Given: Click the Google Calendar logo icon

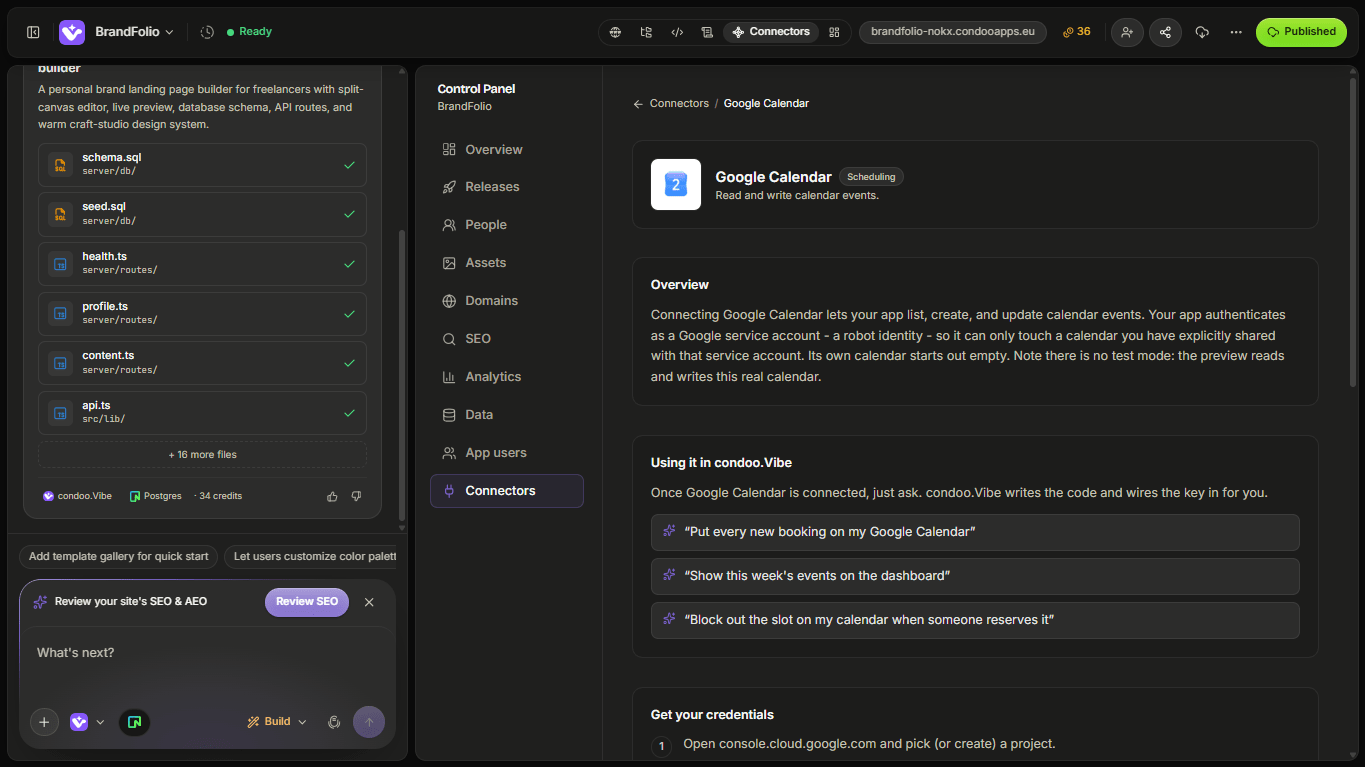Looking at the screenshot, I should tap(676, 184).
